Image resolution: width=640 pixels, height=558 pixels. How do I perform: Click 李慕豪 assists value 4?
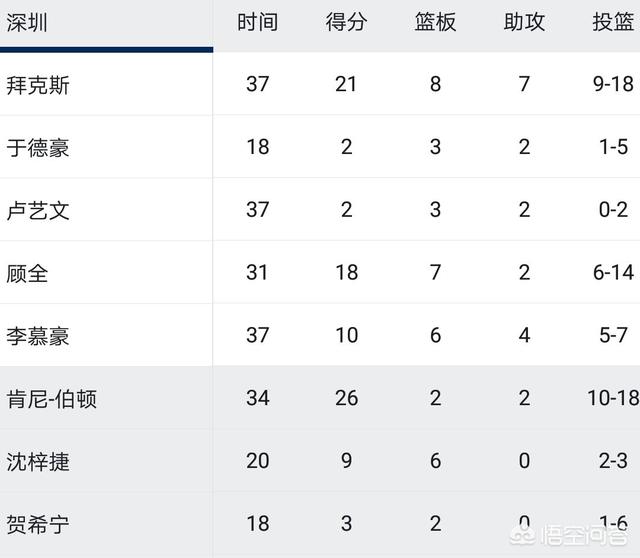pyautogui.click(x=524, y=336)
